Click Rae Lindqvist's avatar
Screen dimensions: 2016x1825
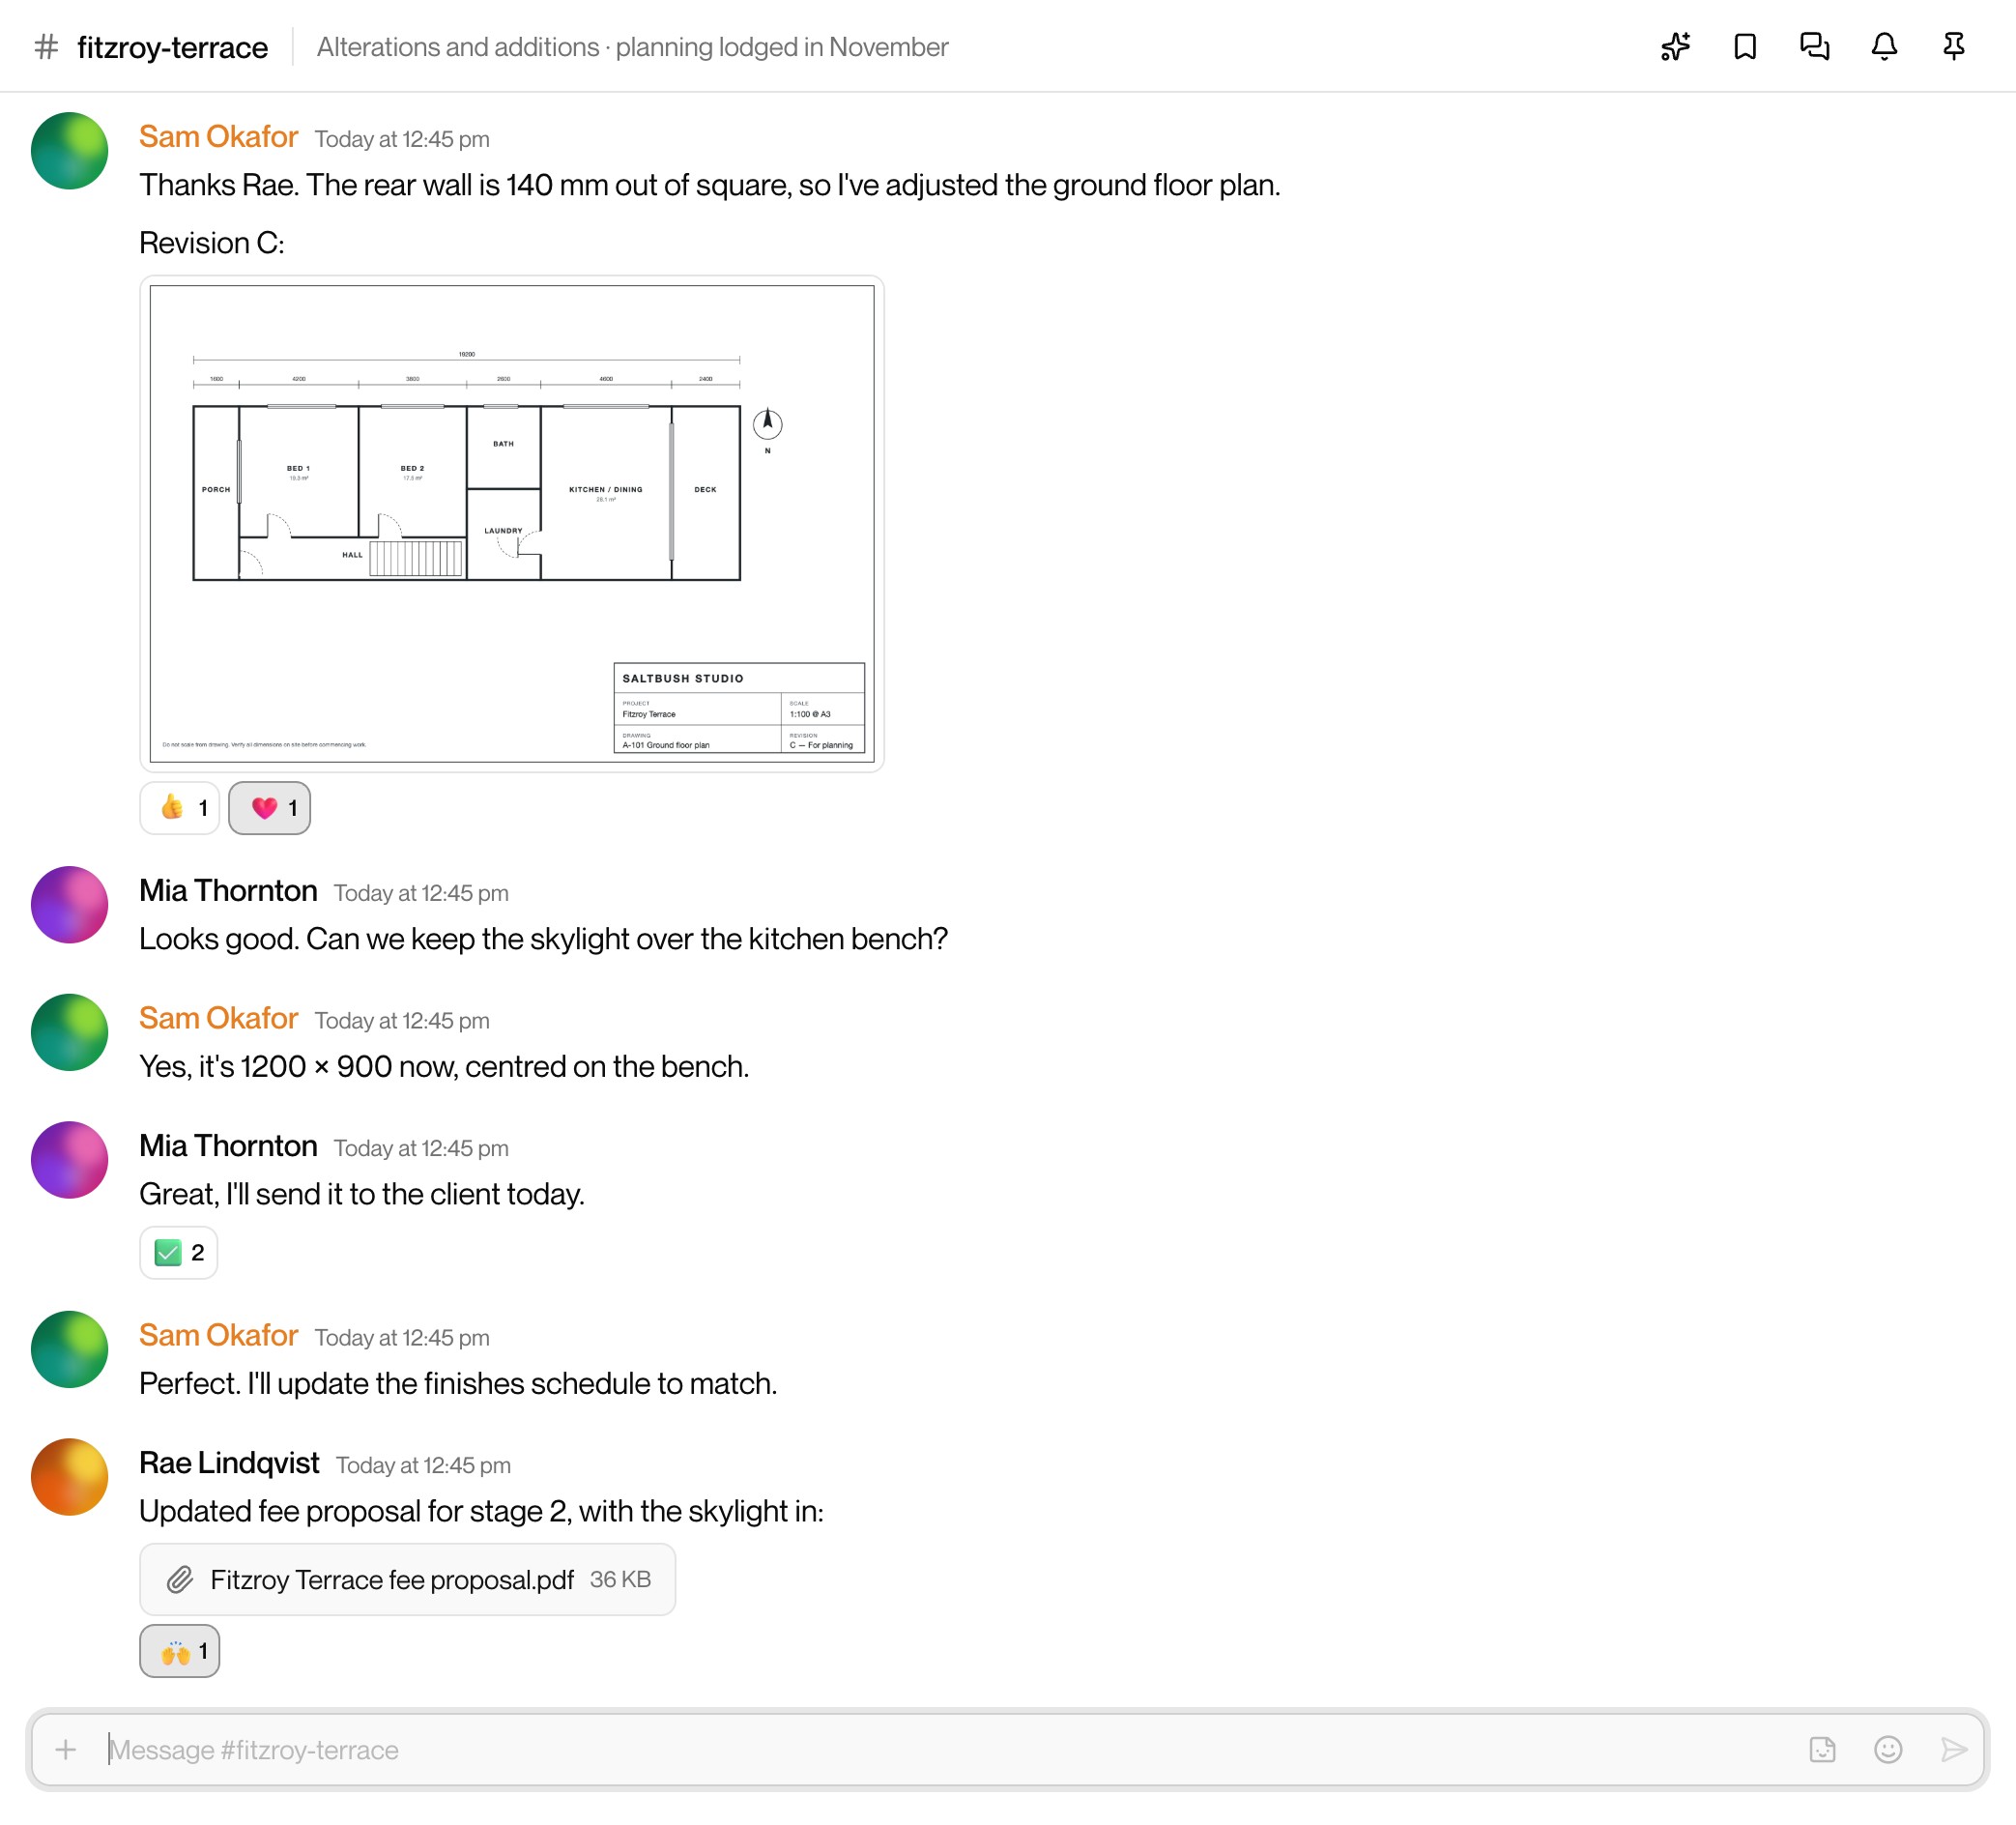69,1477
